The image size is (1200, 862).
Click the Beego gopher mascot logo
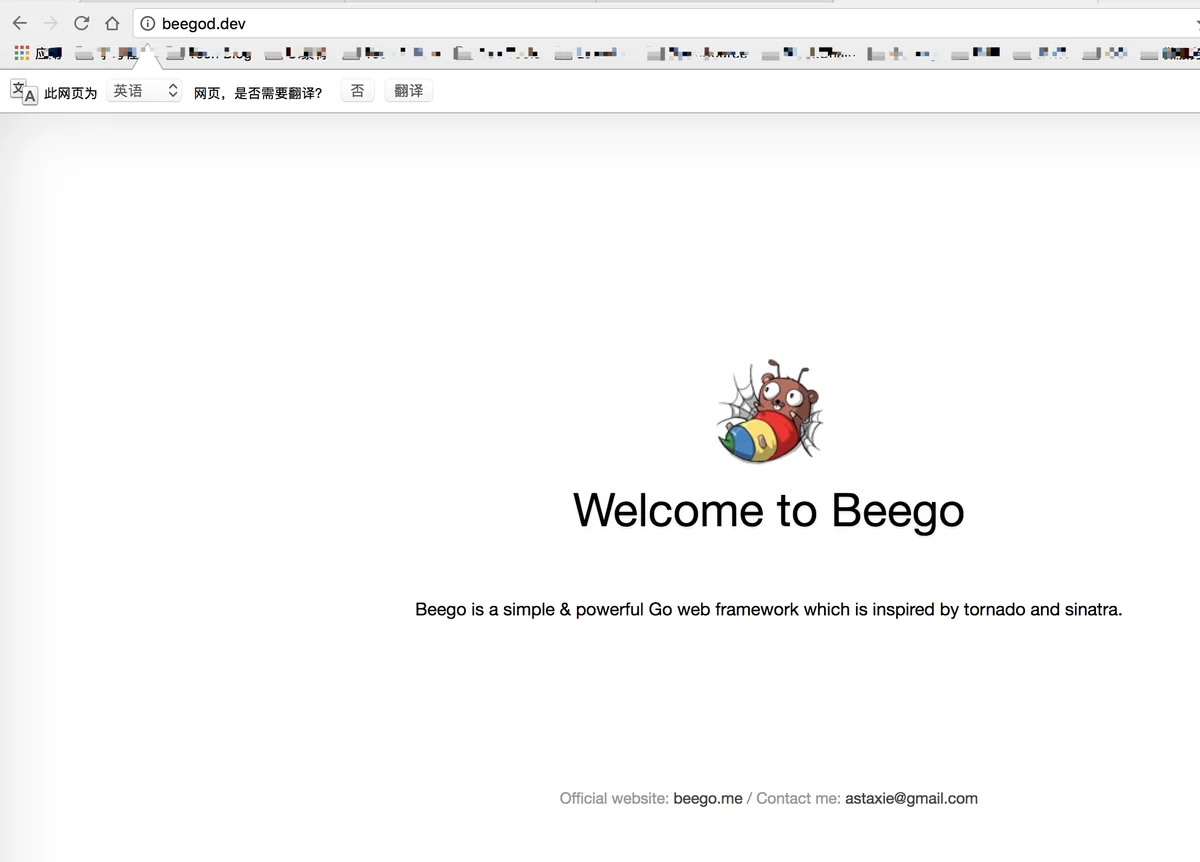pos(770,411)
